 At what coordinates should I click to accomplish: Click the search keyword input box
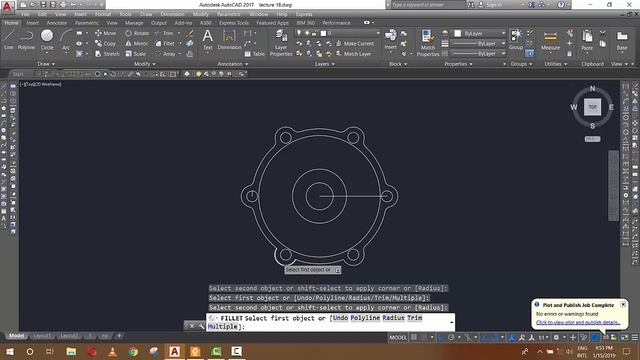tap(427, 5)
